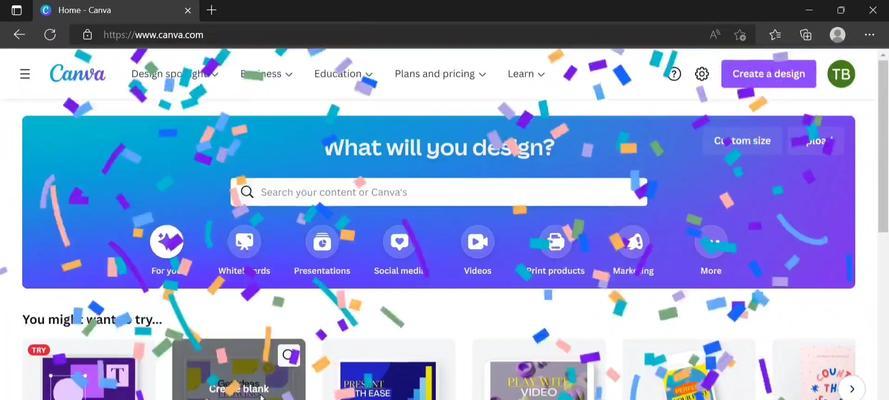The height and width of the screenshot is (400, 889).
Task: Expand the Plans and pricing dropdown
Action: [441, 74]
